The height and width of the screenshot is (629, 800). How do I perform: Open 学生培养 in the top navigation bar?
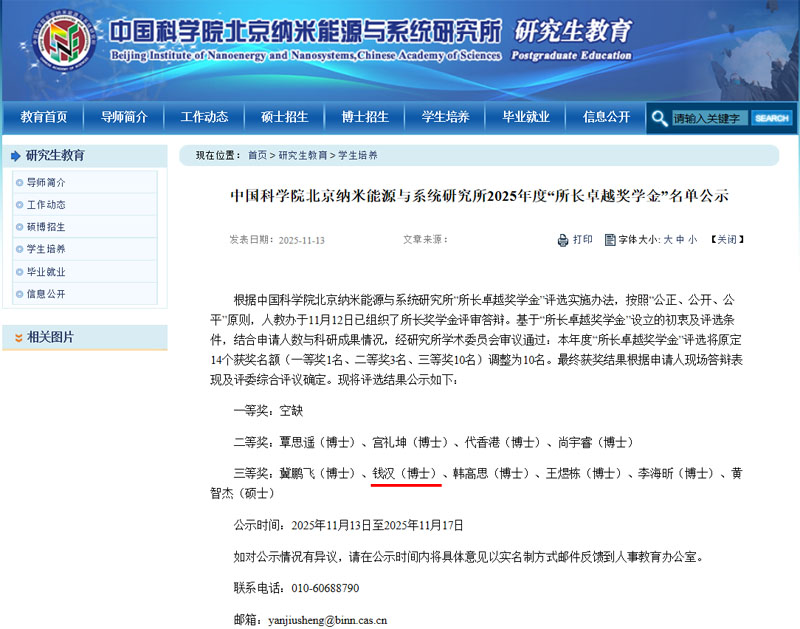(x=445, y=117)
